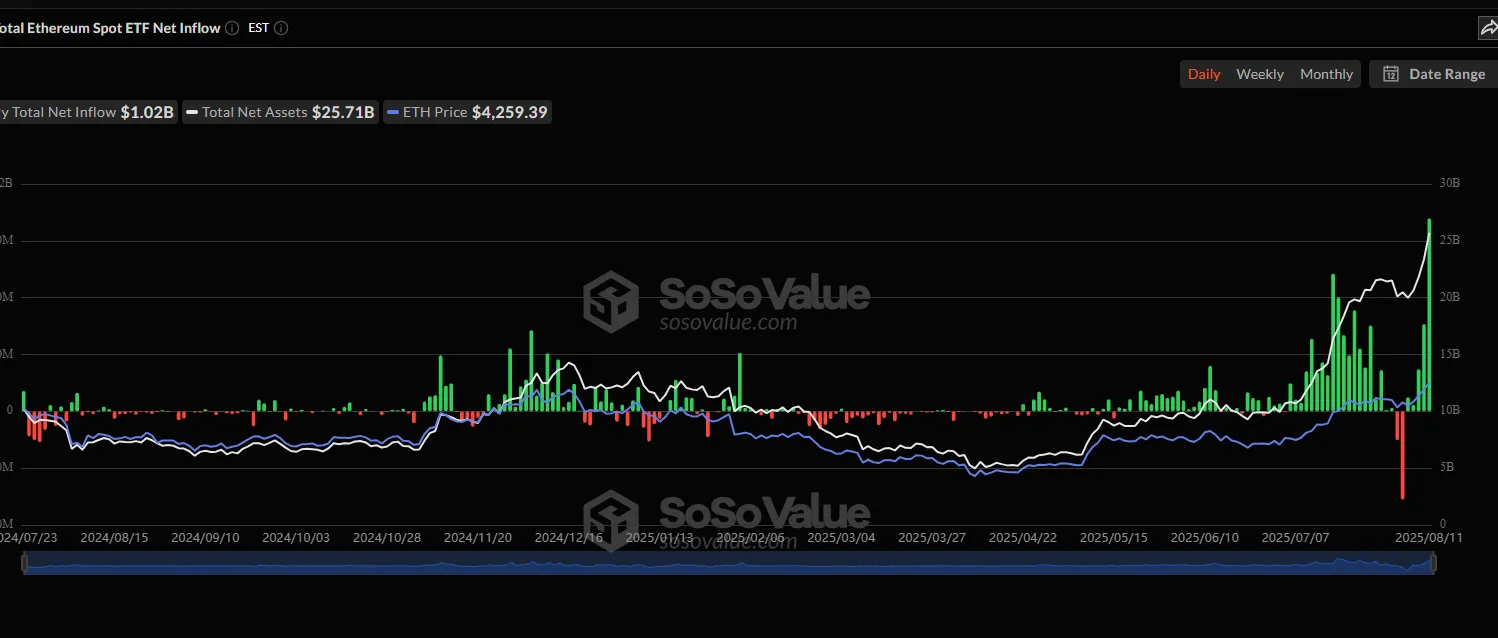This screenshot has height=638, width=1498.
Task: Toggle the Total Net Assets legend series
Action: 281,112
